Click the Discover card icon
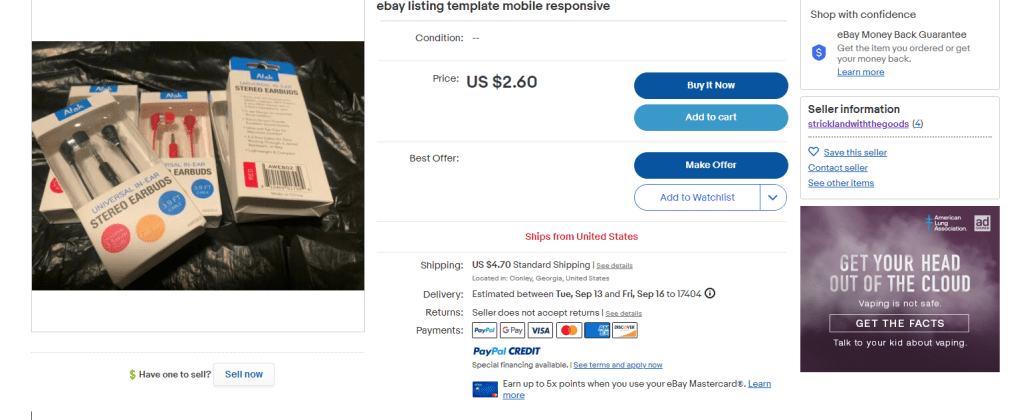The width and height of the screenshot is (1023, 420). pos(625,330)
